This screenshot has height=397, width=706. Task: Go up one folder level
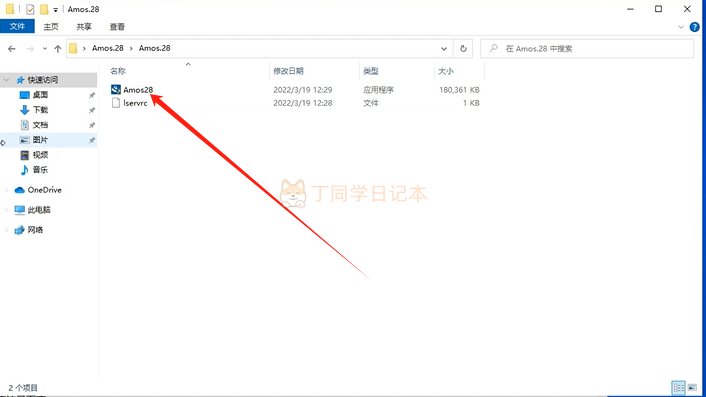pos(58,49)
